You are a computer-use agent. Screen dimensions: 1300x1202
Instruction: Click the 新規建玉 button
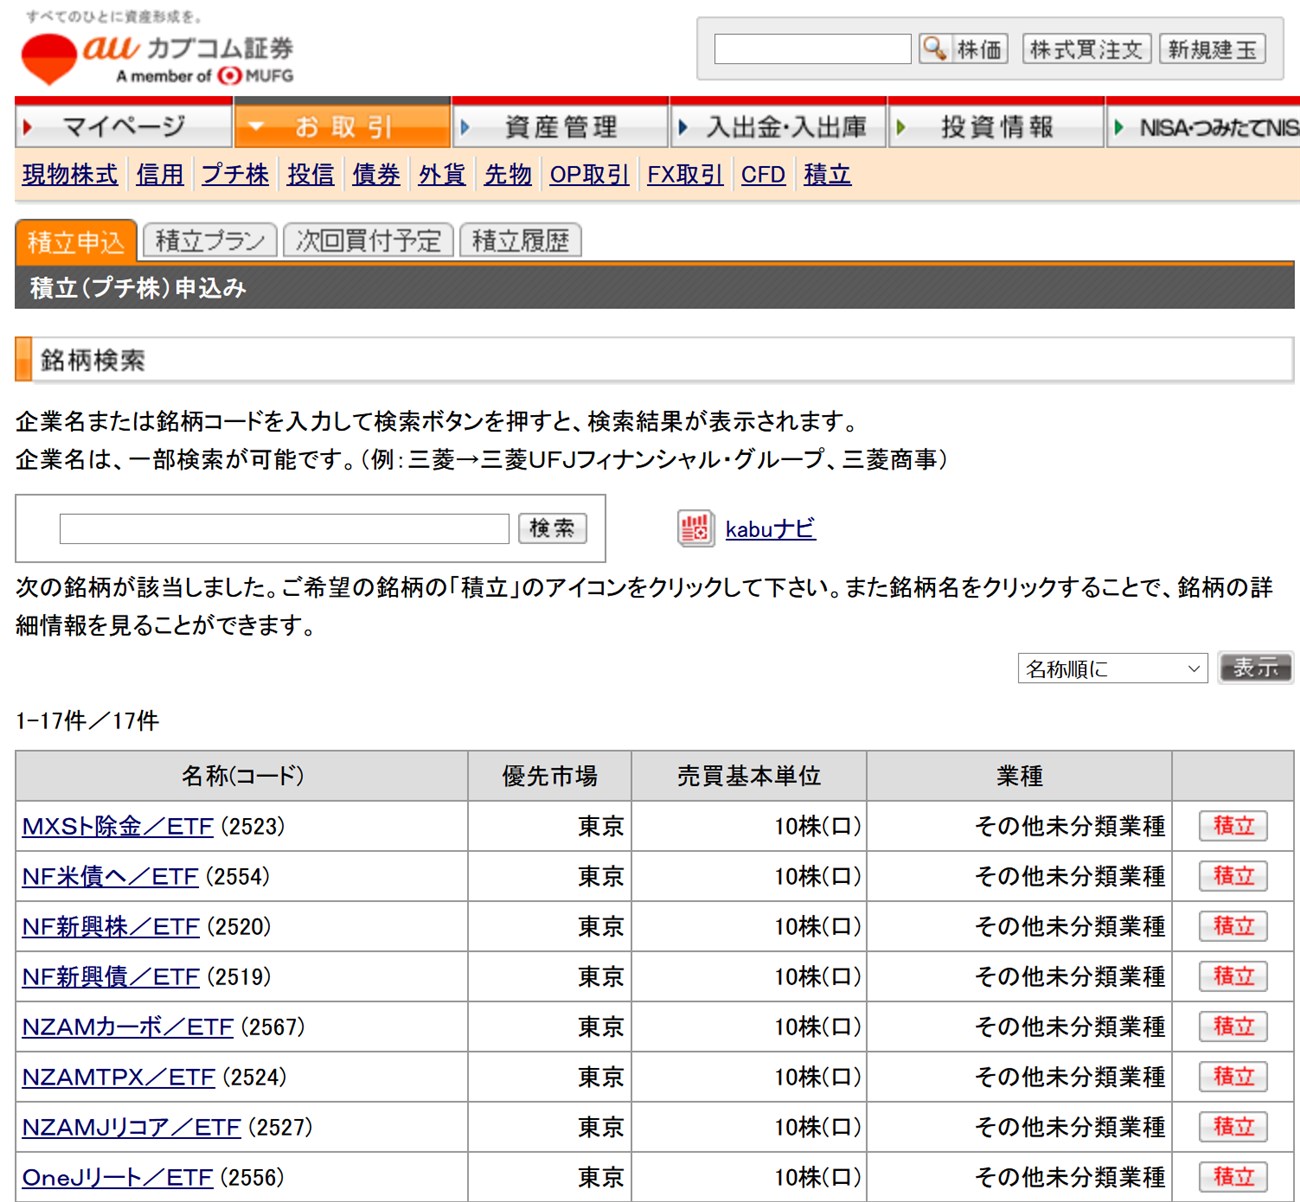point(1212,49)
